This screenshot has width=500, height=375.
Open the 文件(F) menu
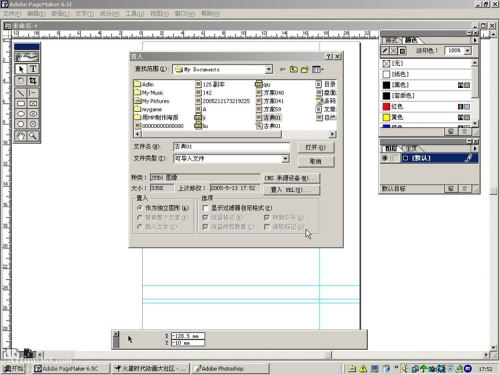12,14
